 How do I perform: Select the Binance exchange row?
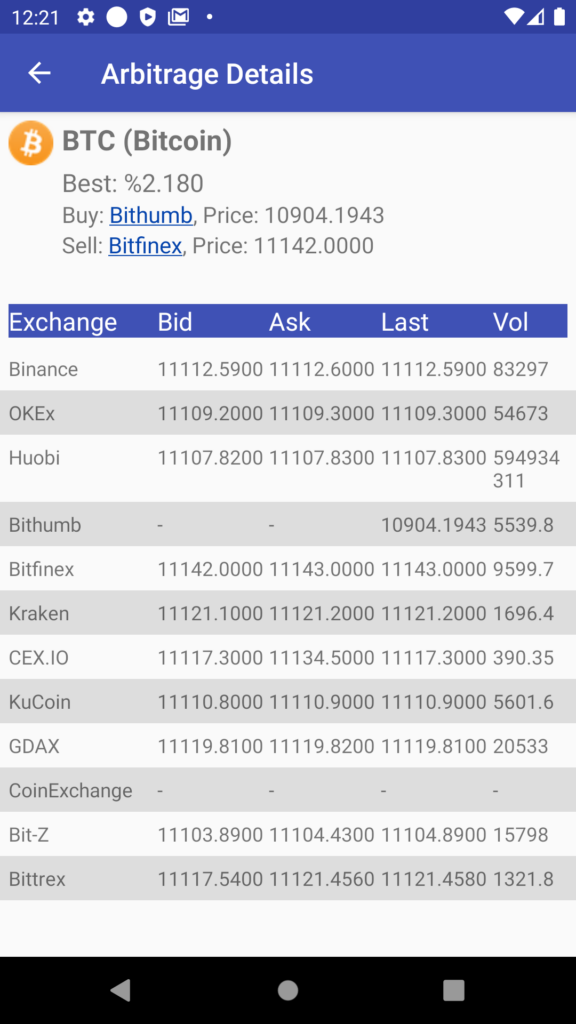[x=288, y=369]
